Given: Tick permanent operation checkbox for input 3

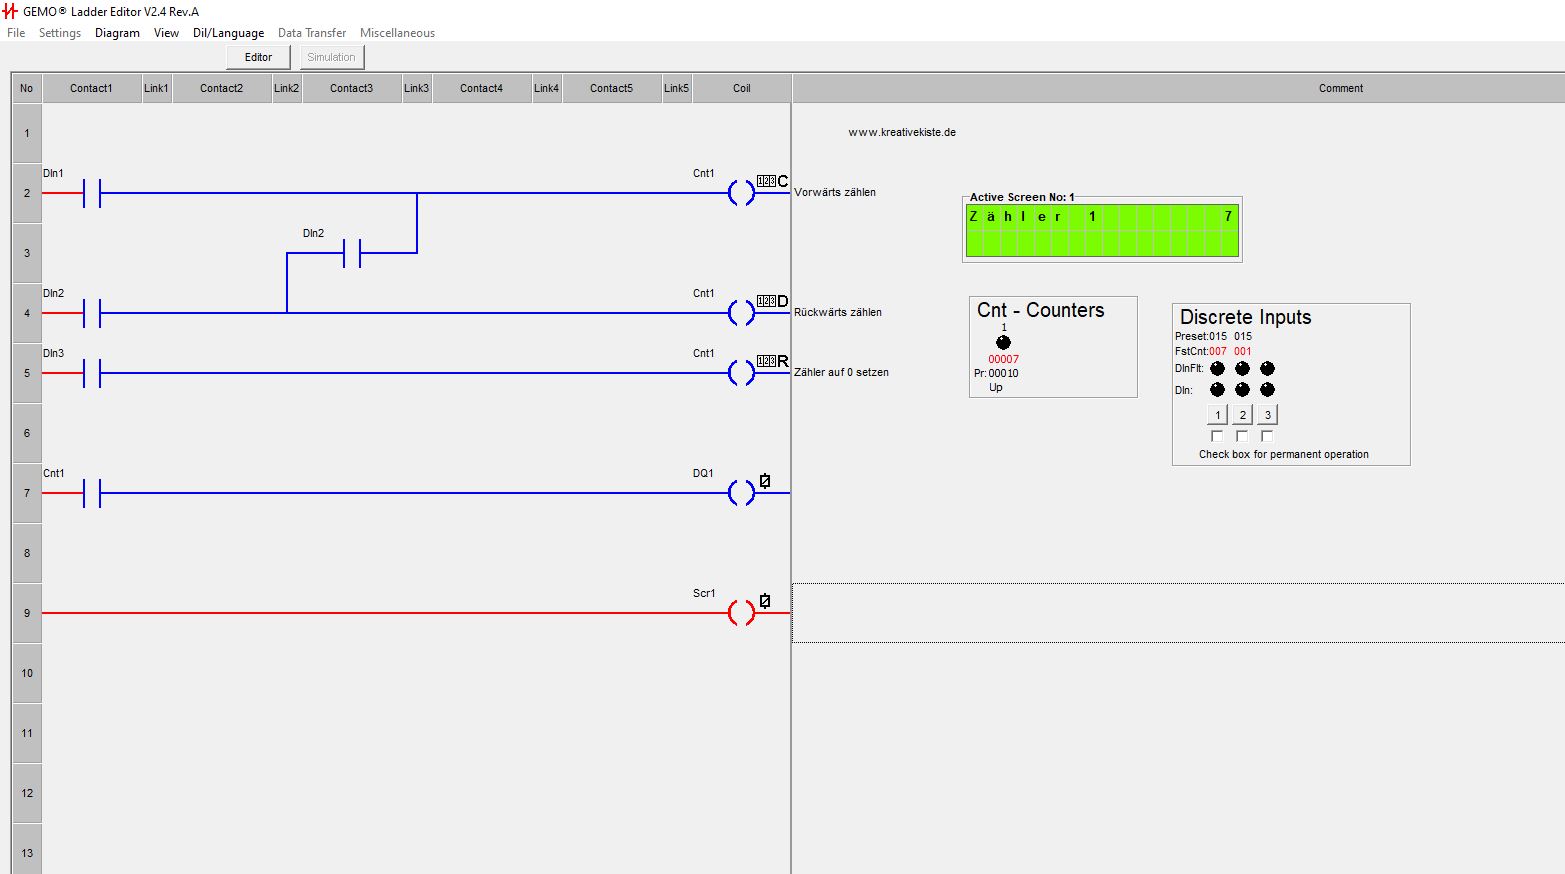Looking at the screenshot, I should [x=1267, y=436].
